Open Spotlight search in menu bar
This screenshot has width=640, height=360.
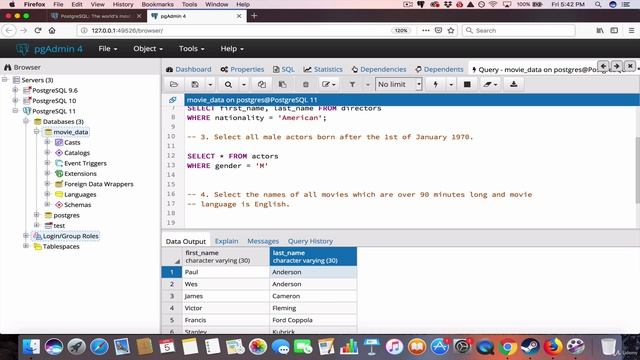[x=598, y=4]
